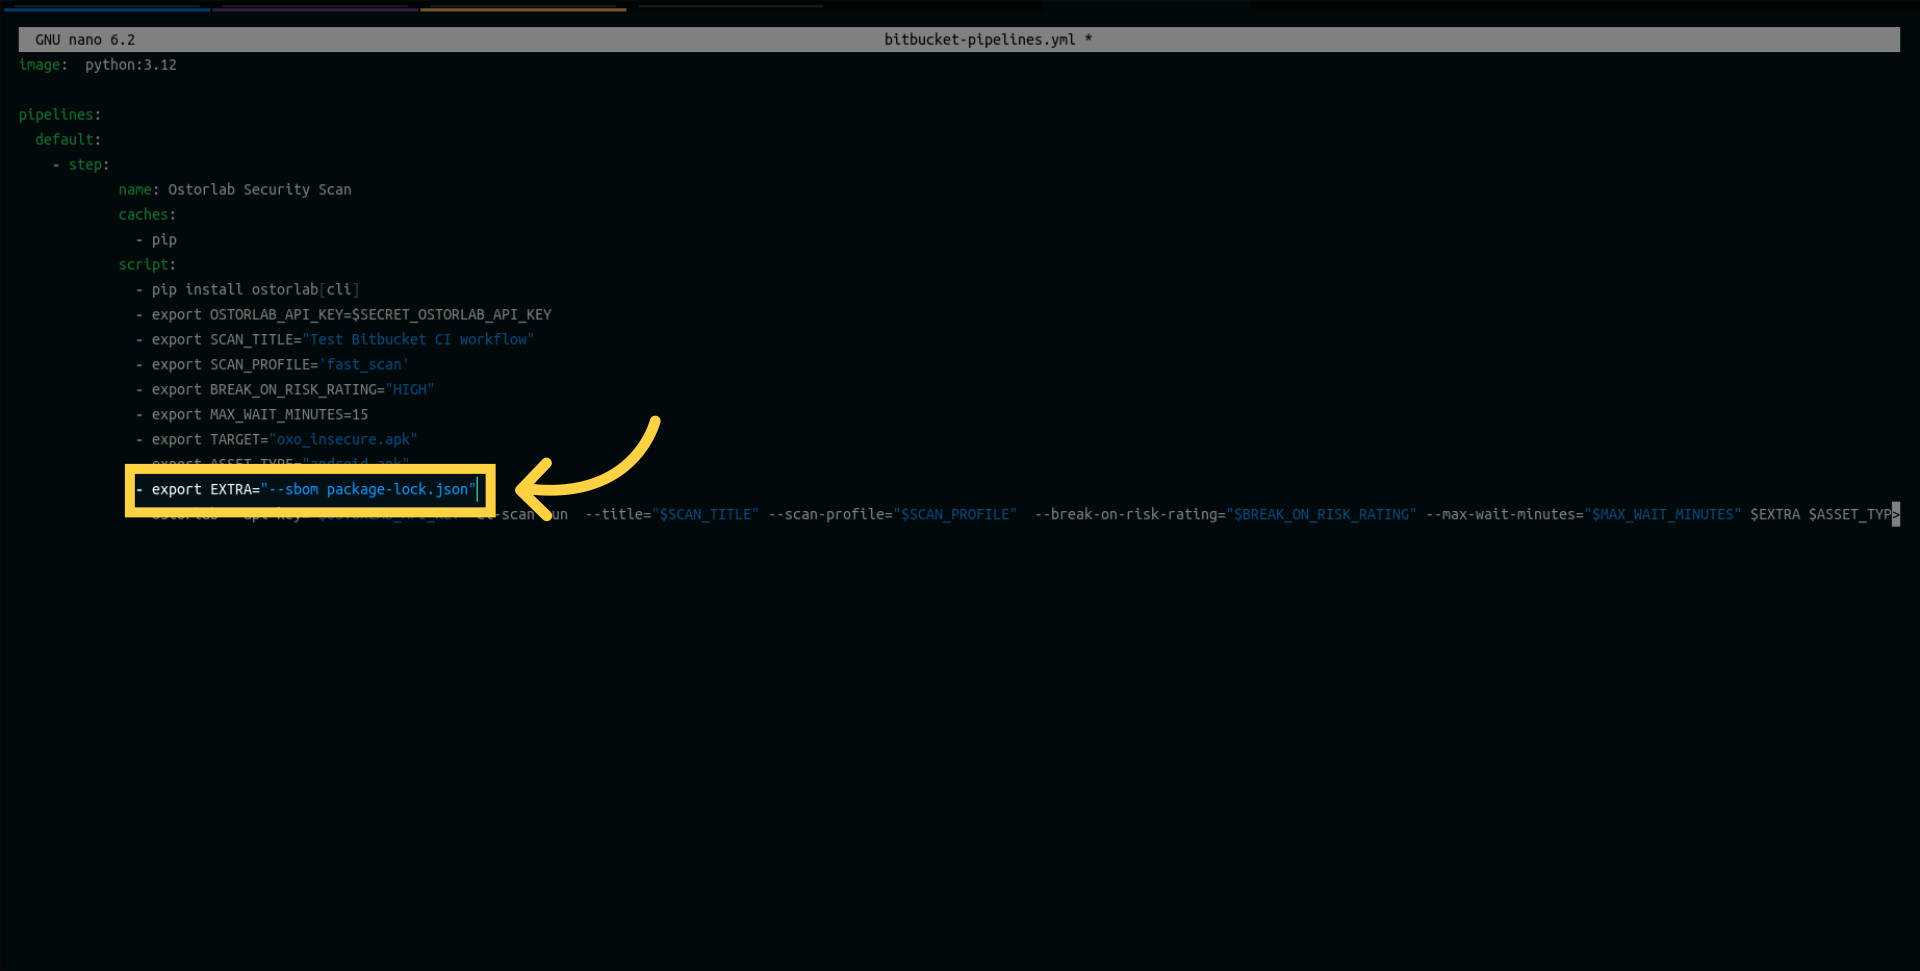The width and height of the screenshot is (1920, 971).
Task: Place cursor on the pipelines: key
Action: (59, 115)
